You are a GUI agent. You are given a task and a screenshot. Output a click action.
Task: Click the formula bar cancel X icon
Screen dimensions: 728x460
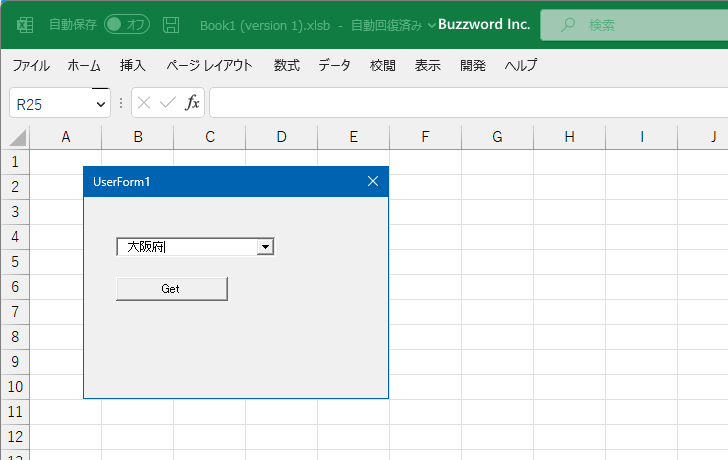[144, 103]
